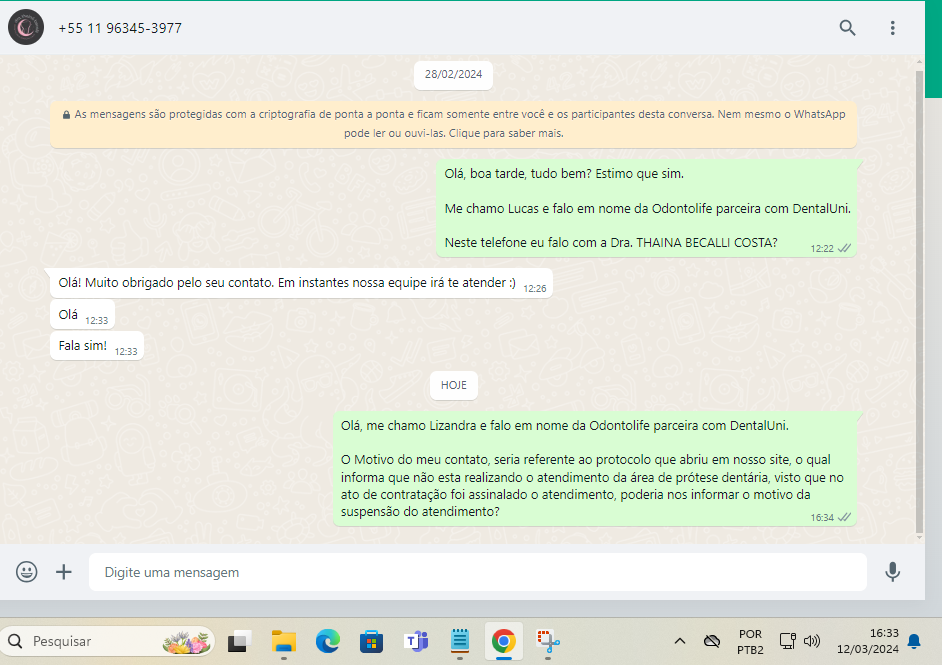The width and height of the screenshot is (942, 665).
Task: Record a voice message with microphone
Action: [892, 571]
